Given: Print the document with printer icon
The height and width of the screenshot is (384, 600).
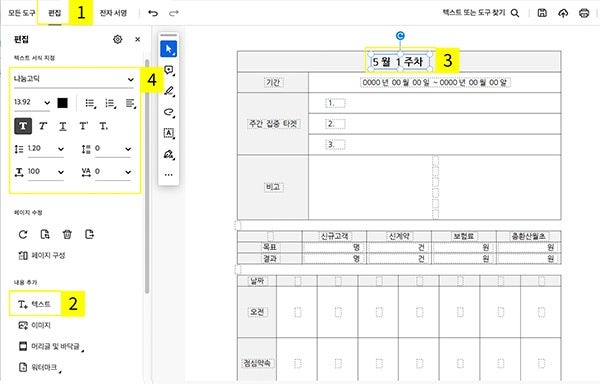Looking at the screenshot, I should click(584, 13).
